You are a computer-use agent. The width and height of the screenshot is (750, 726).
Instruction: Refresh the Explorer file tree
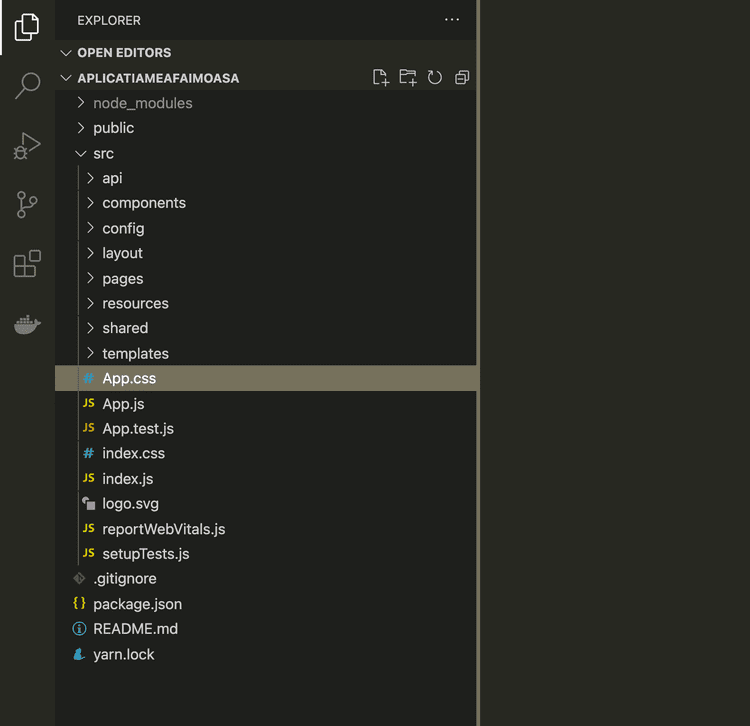click(435, 78)
